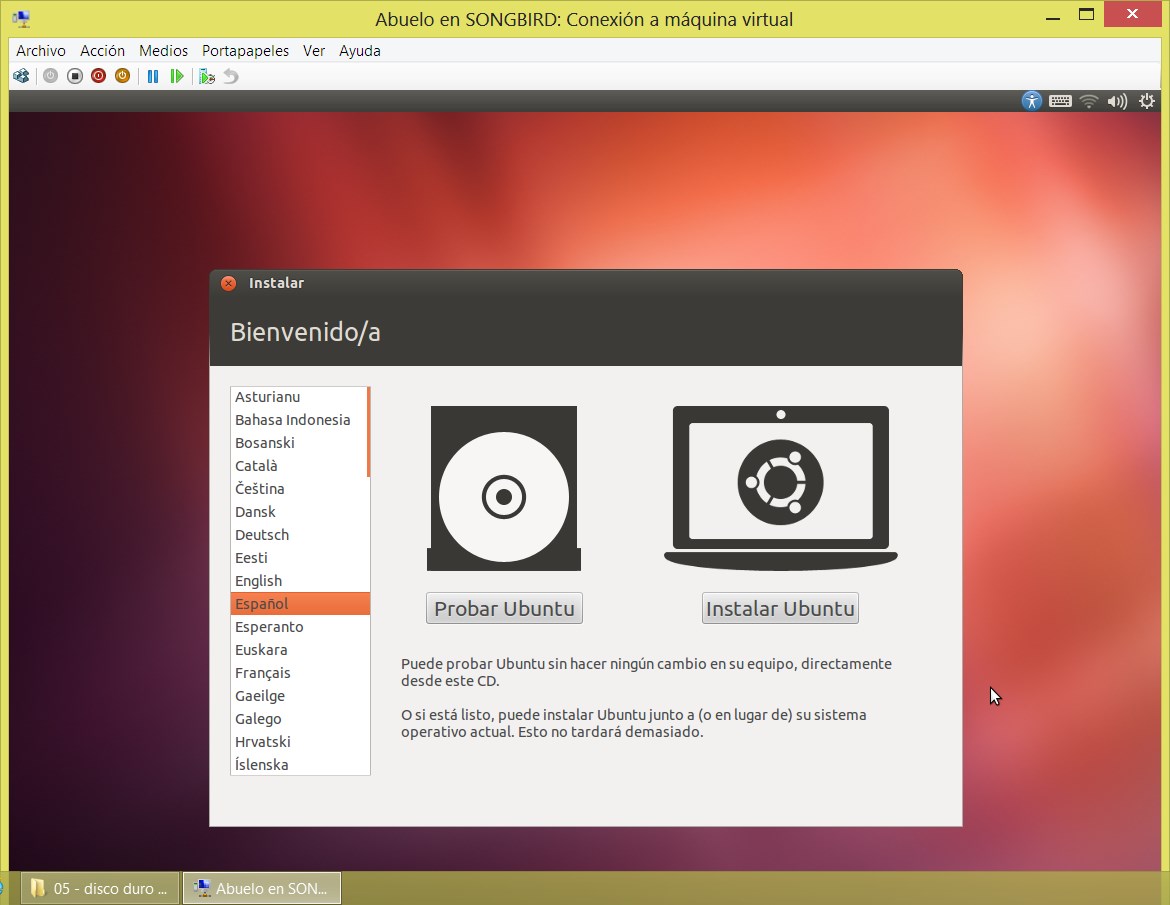The height and width of the screenshot is (905, 1170).
Task: Click the CD disc image for trying Ubuntu
Action: (x=504, y=489)
